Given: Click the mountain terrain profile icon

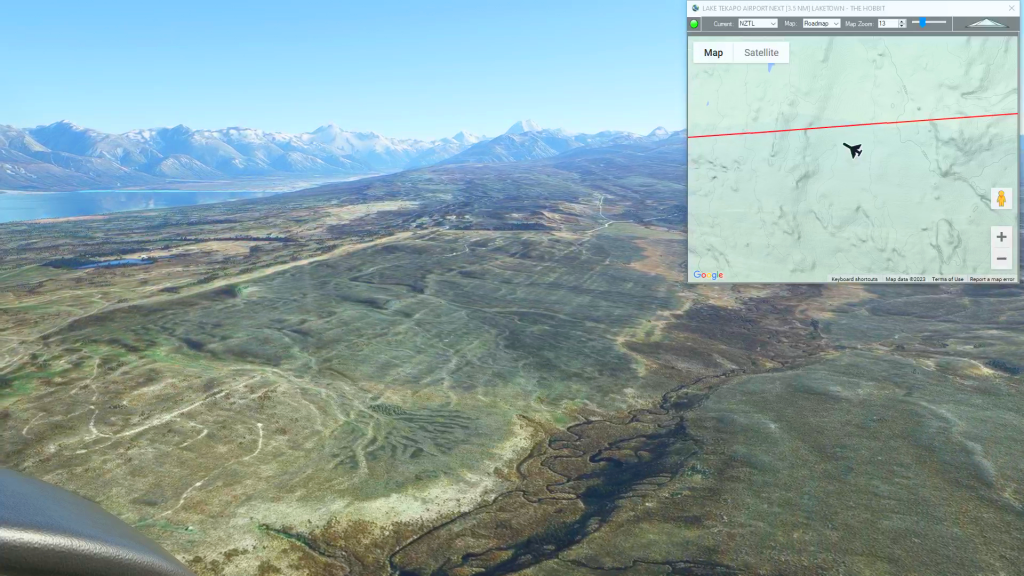Looking at the screenshot, I should point(988,23).
